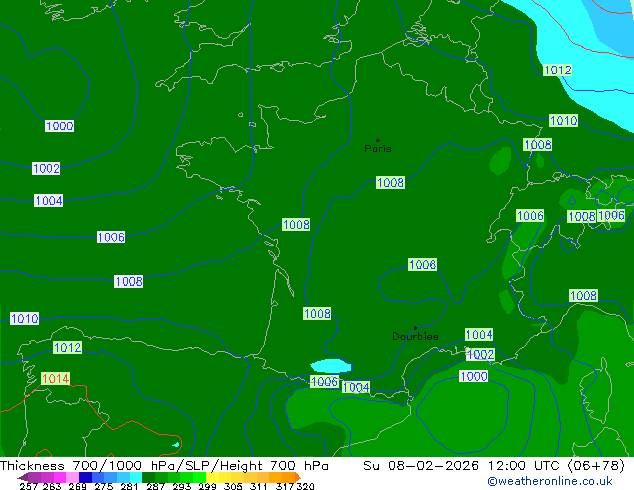Screen dimensions: 634x490
Task: Click the 1006 label over the Bay of Biscay
Action: (x=111, y=237)
